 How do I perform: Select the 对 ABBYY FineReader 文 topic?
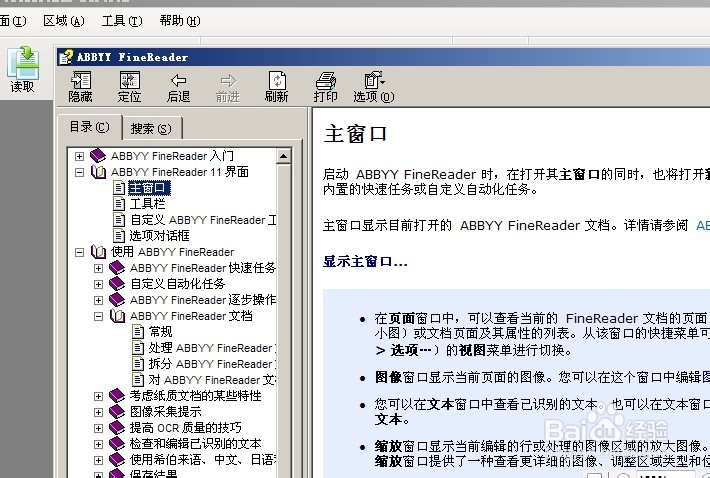pyautogui.click(x=212, y=380)
